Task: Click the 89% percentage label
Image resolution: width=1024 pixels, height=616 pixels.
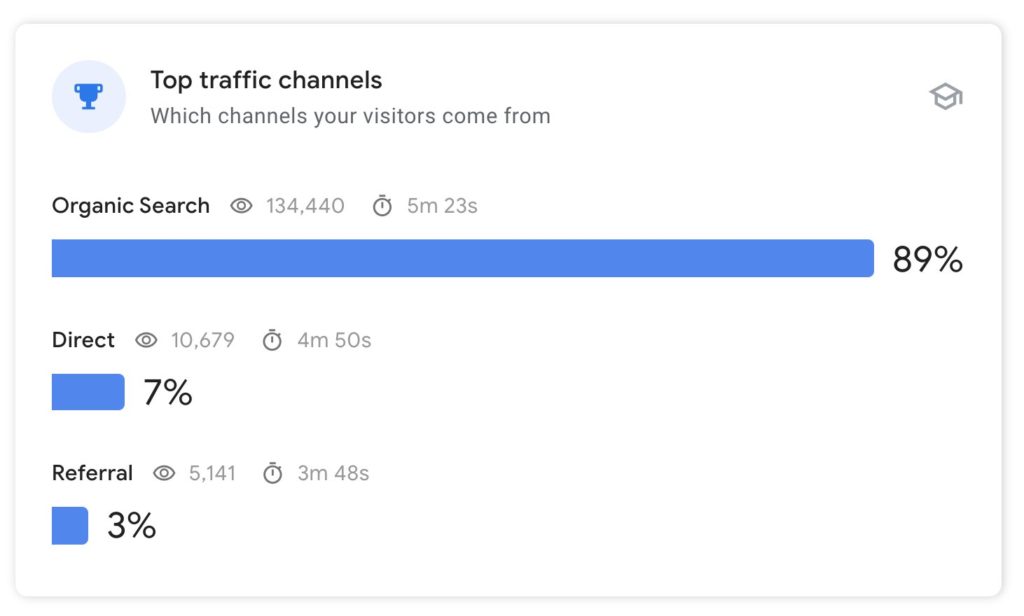Action: coord(927,259)
